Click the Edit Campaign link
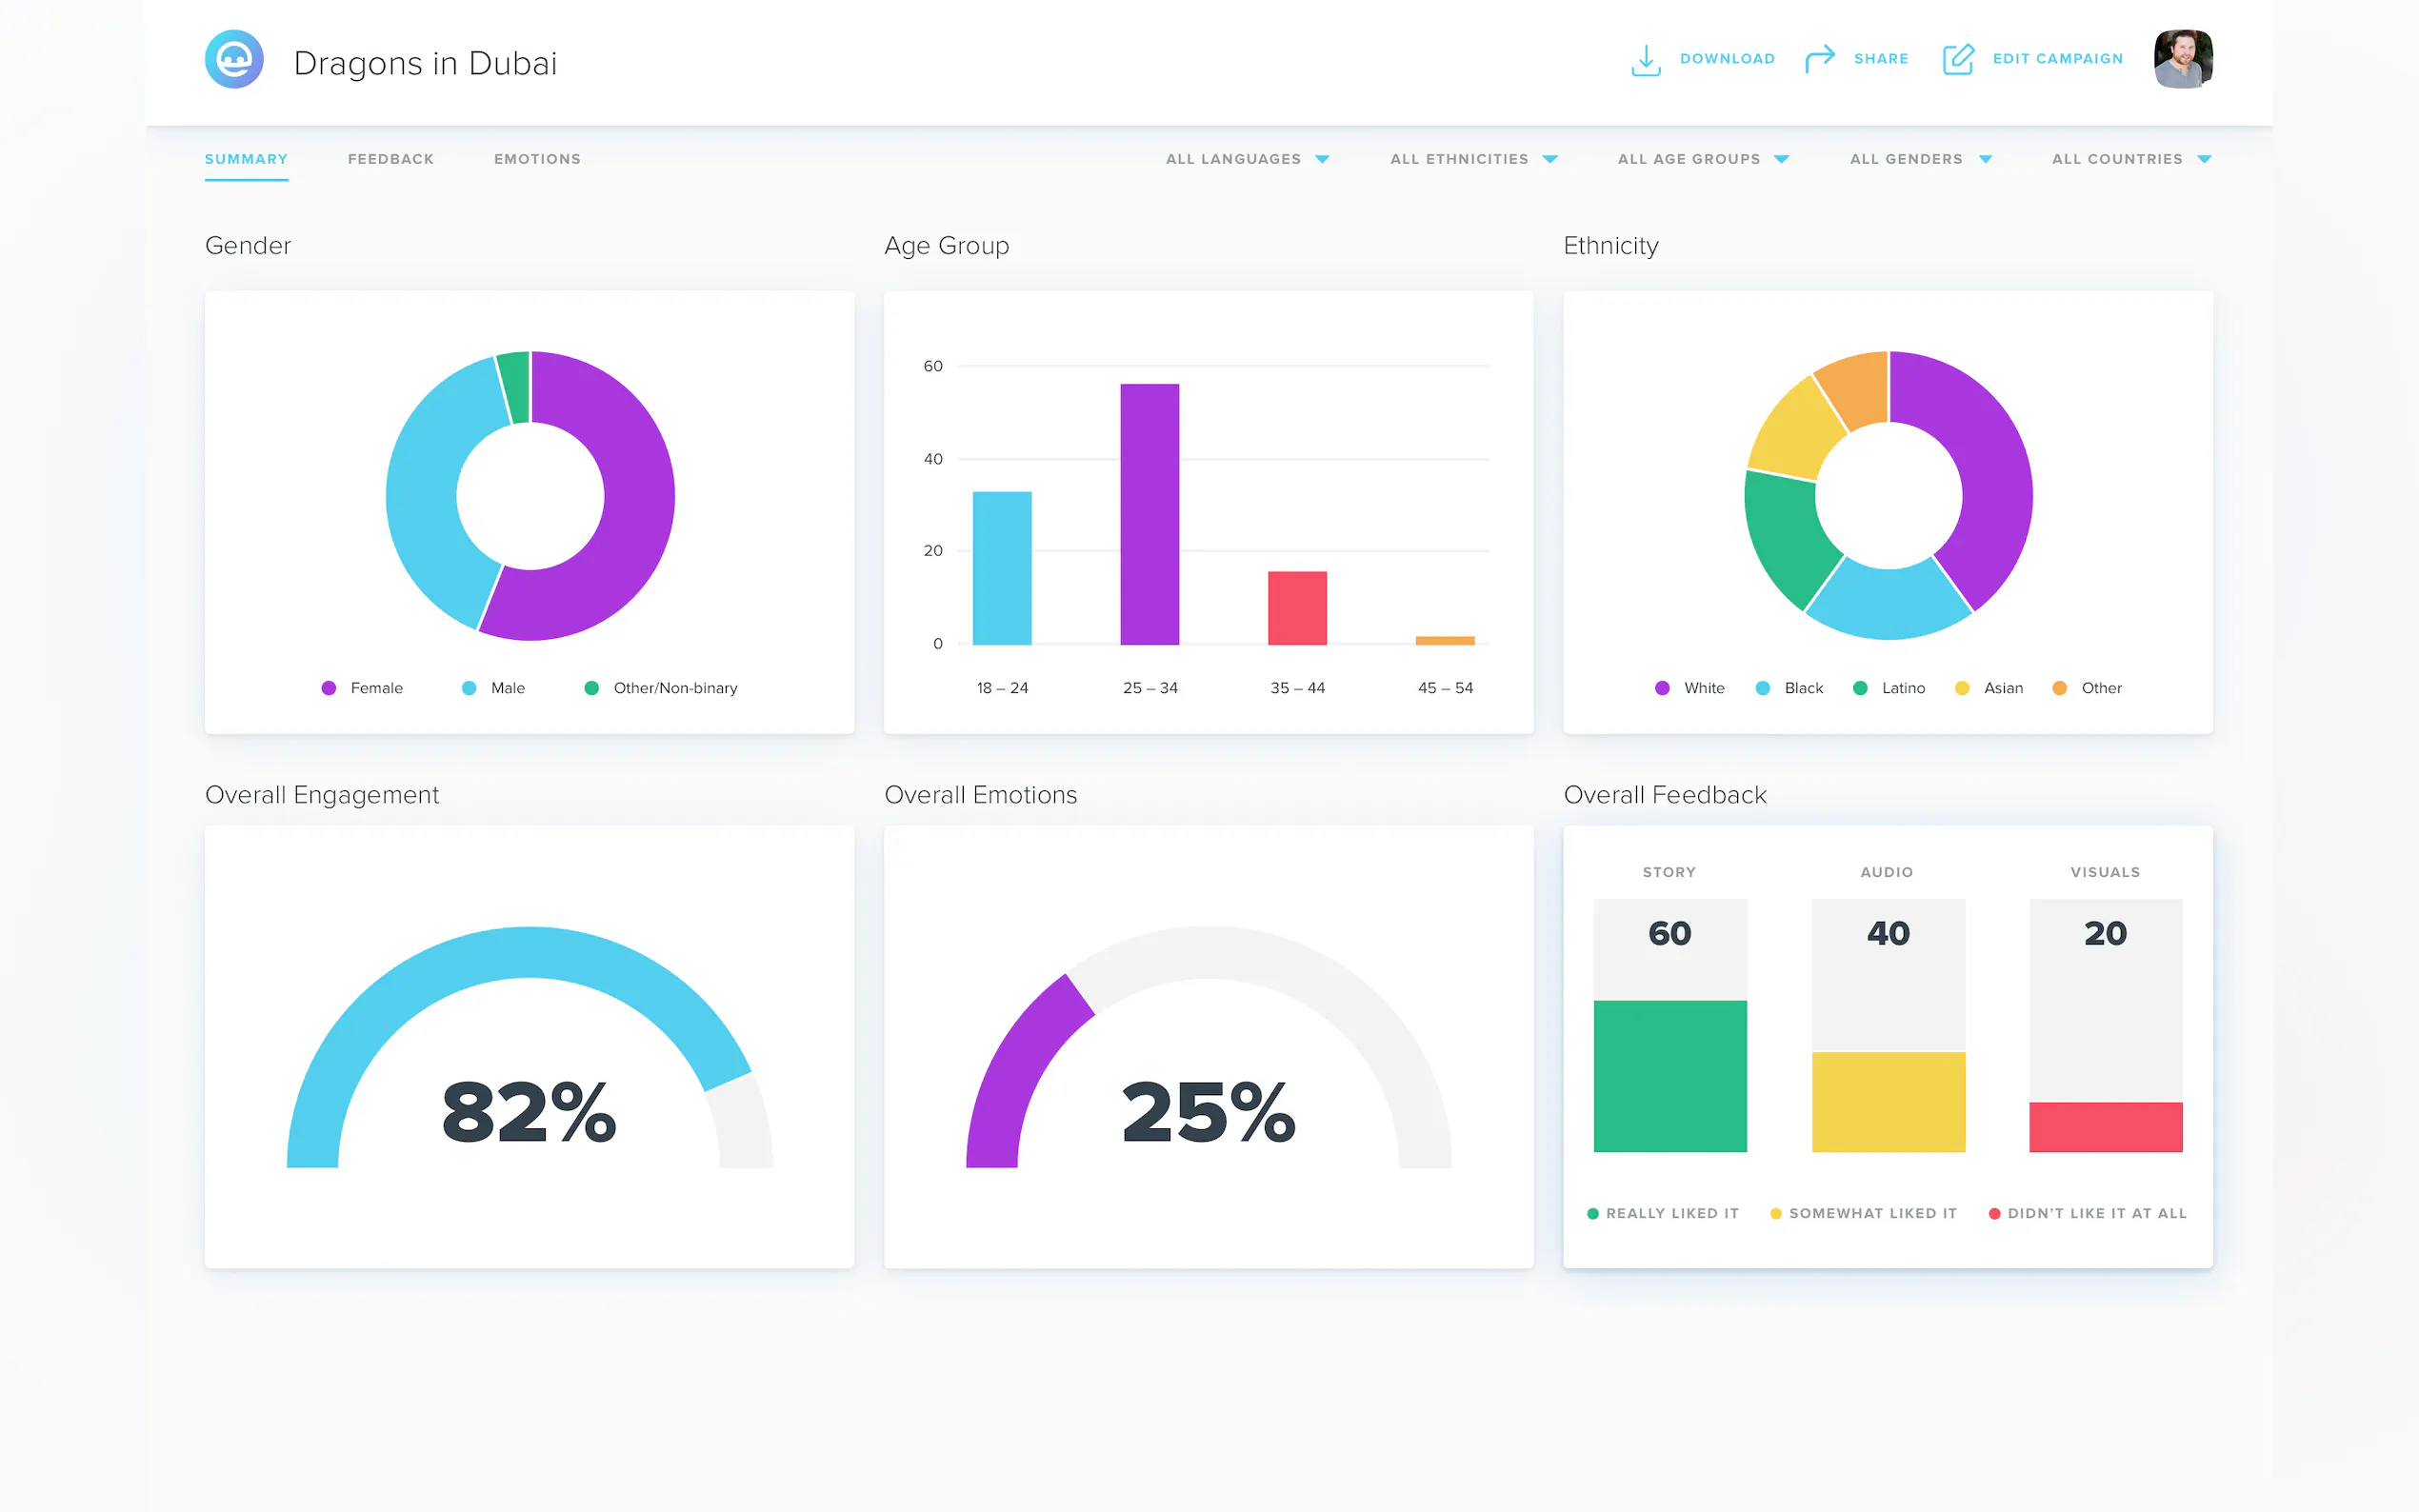The image size is (2419, 1512). 2057,59
